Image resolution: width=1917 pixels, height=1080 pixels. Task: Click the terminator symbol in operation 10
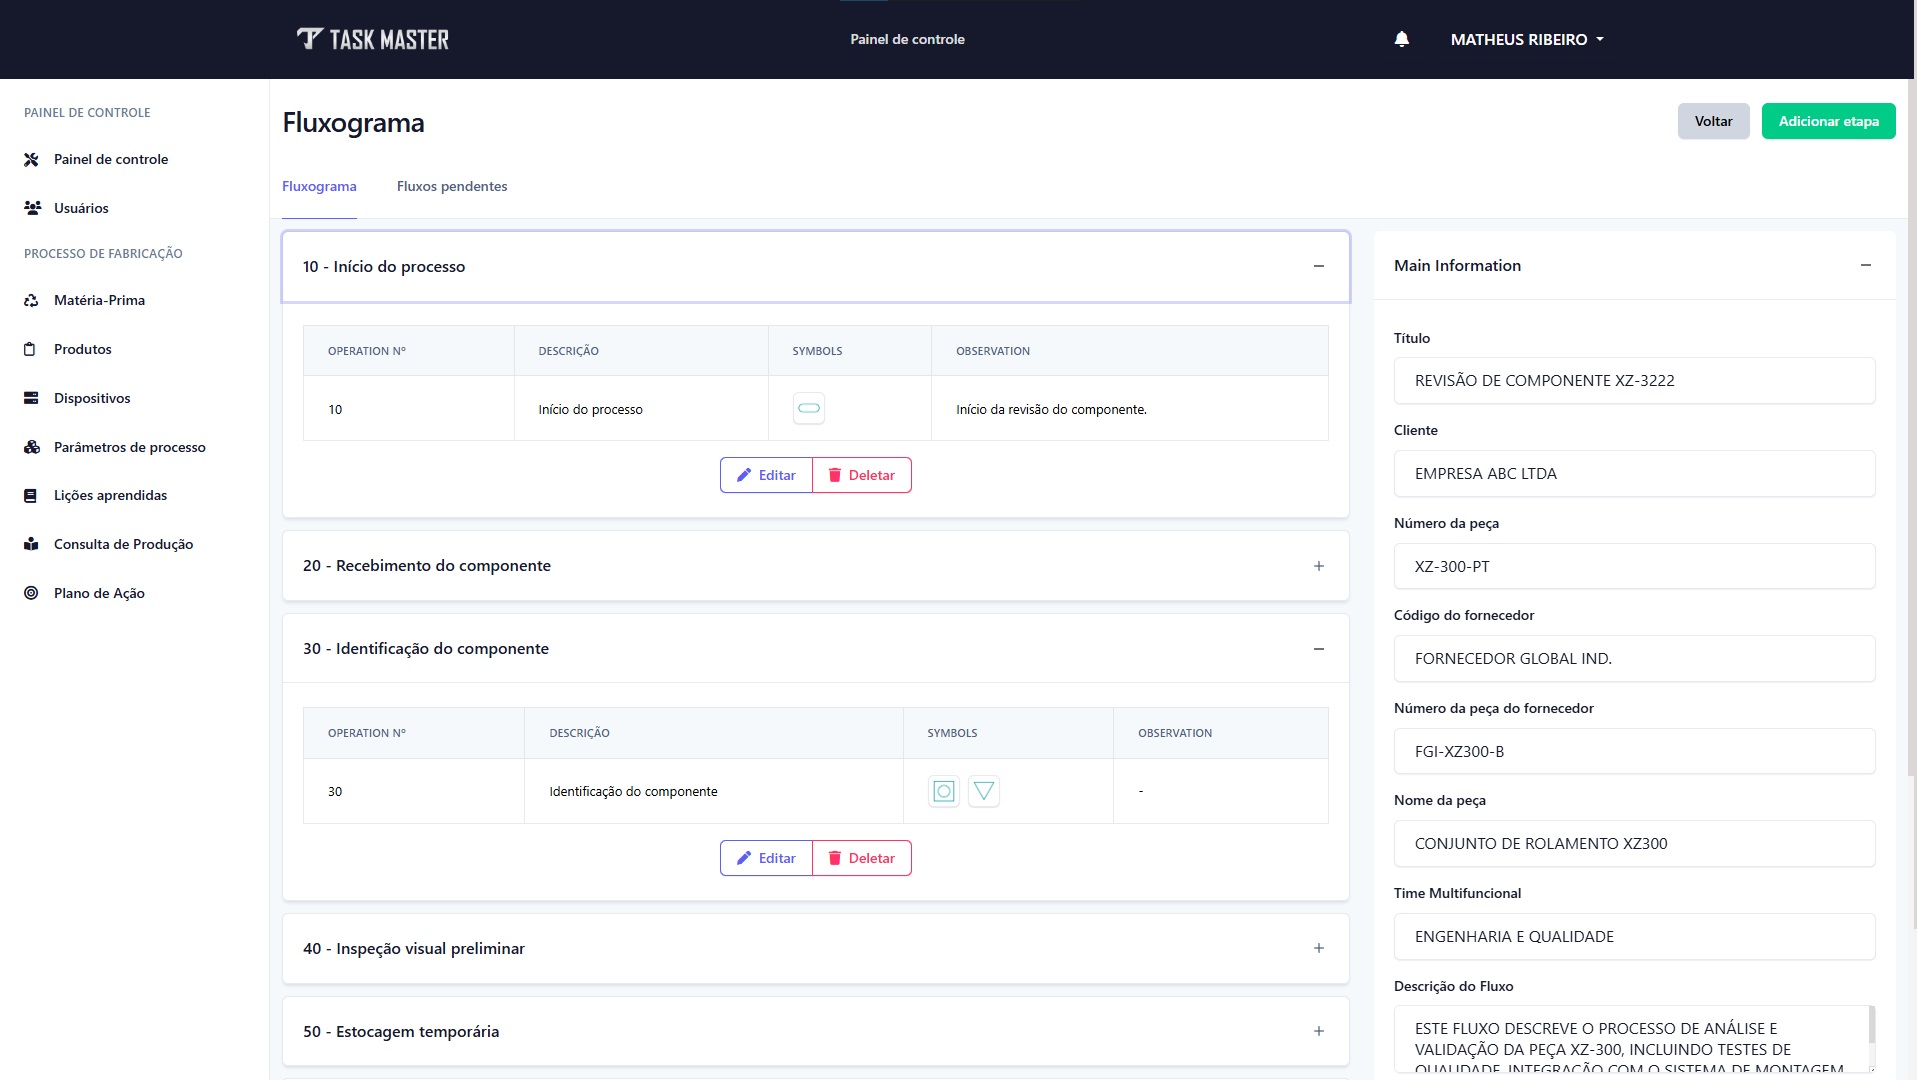point(808,409)
